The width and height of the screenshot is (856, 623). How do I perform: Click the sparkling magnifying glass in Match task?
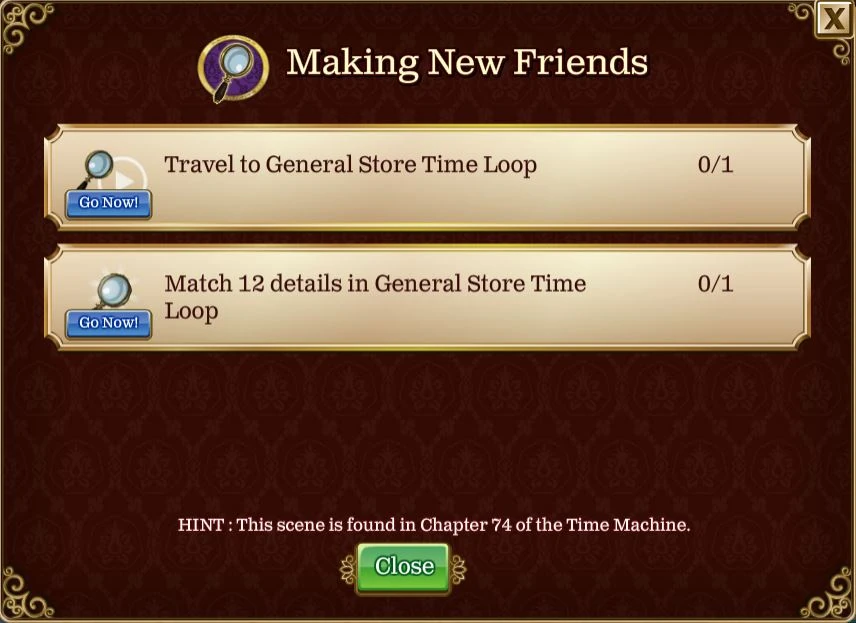tap(112, 290)
